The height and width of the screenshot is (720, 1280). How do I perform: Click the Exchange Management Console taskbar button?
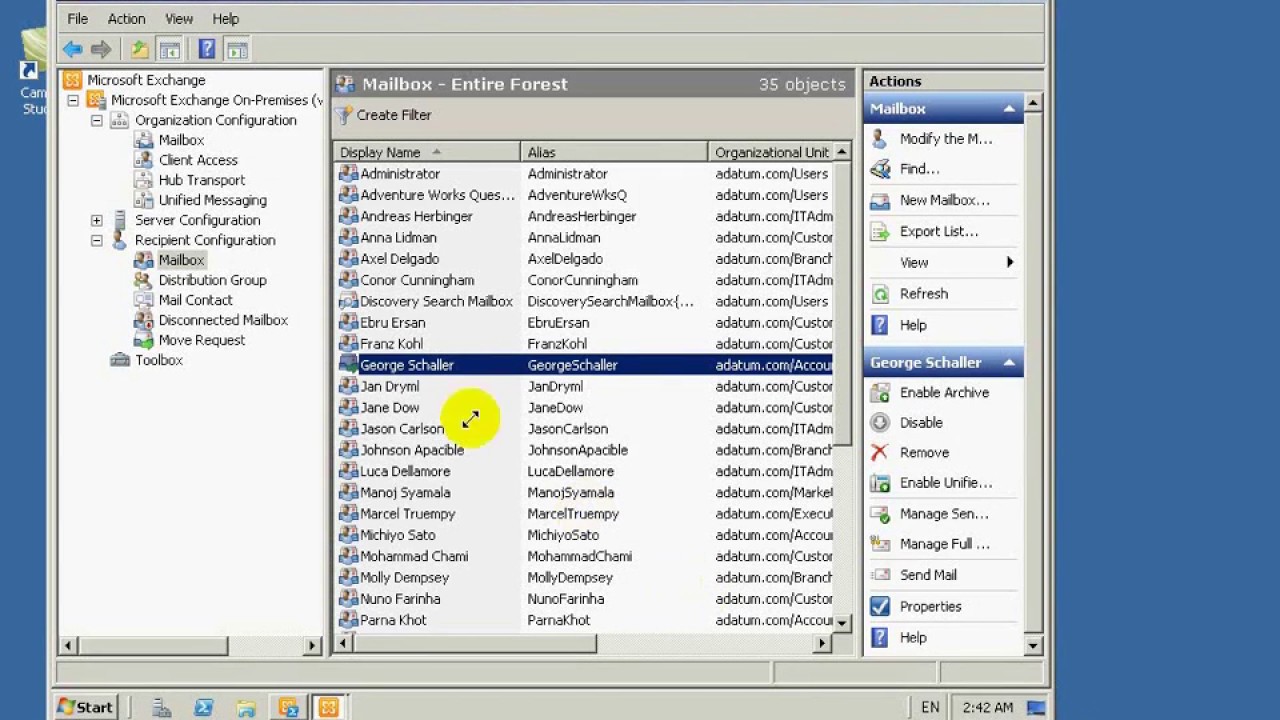[x=328, y=707]
